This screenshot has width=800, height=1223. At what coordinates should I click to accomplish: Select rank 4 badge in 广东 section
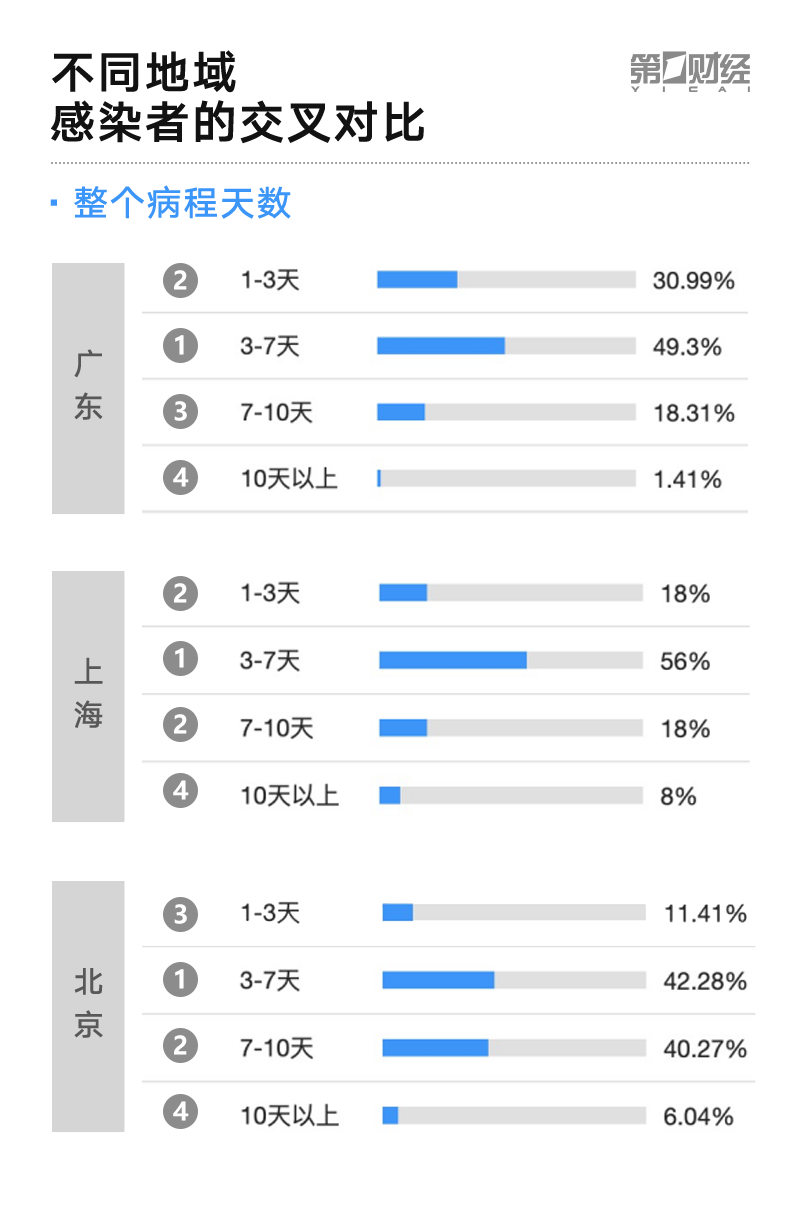pyautogui.click(x=180, y=478)
